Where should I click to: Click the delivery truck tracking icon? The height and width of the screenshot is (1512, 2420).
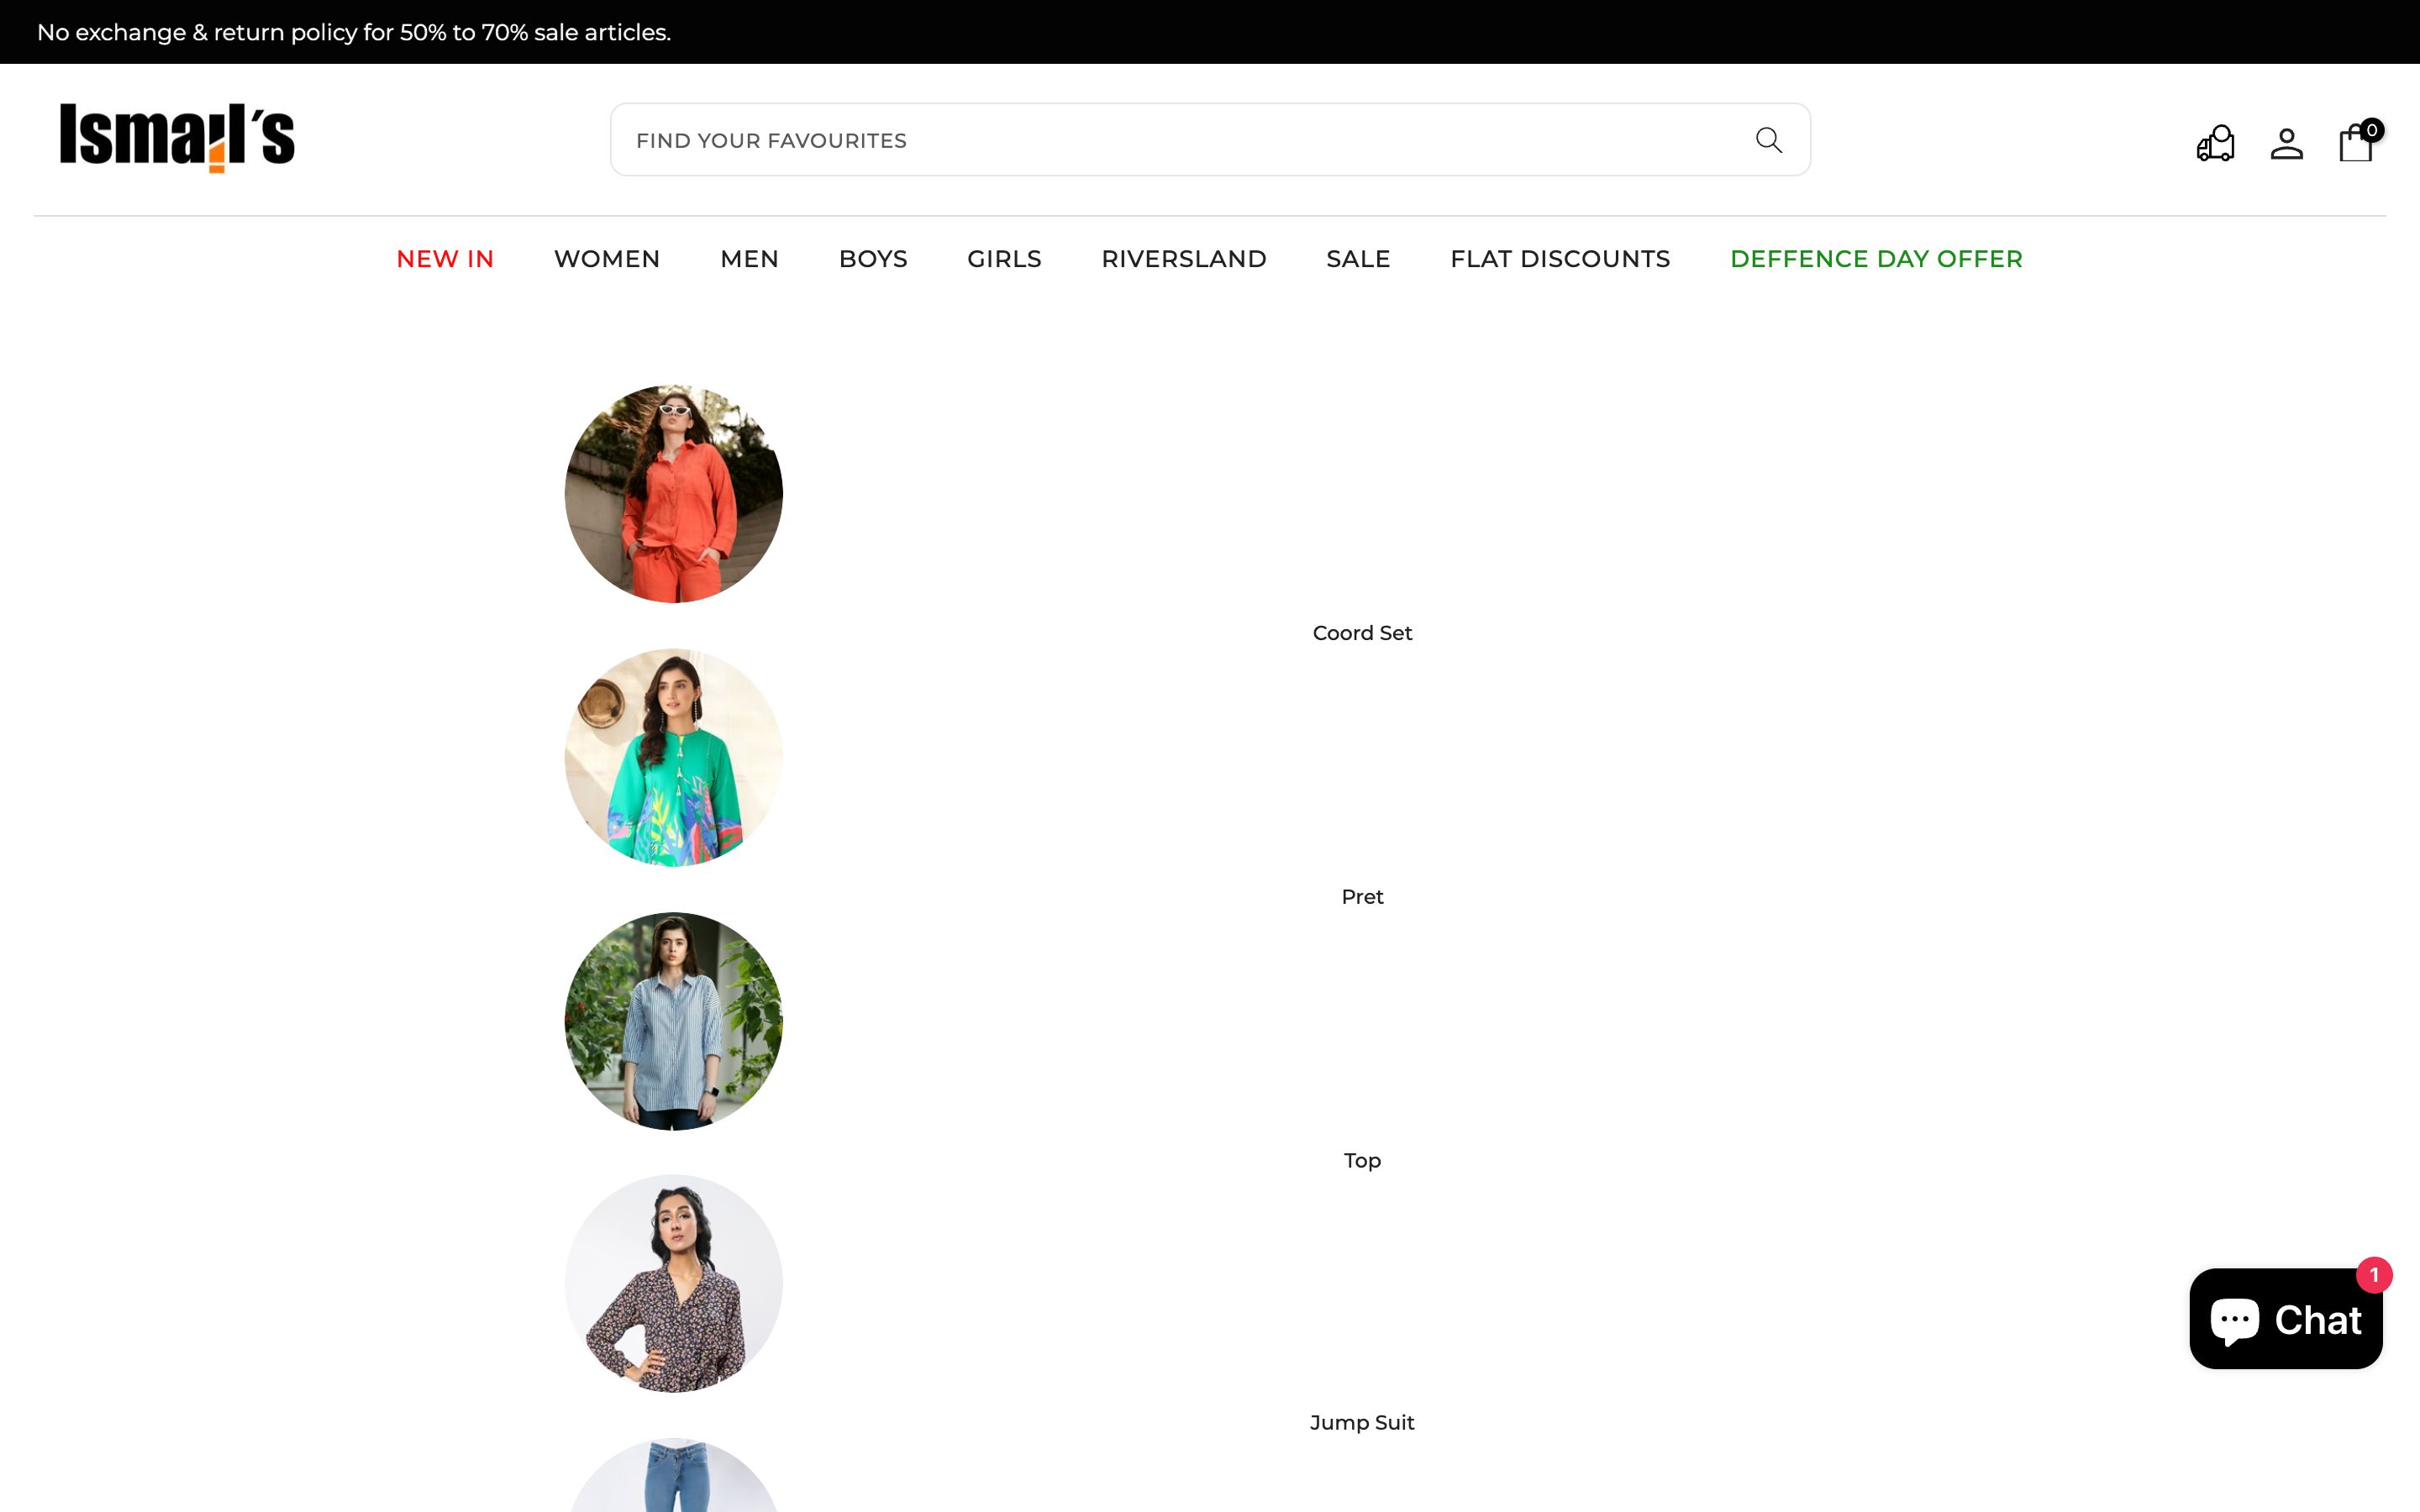[x=2215, y=143]
